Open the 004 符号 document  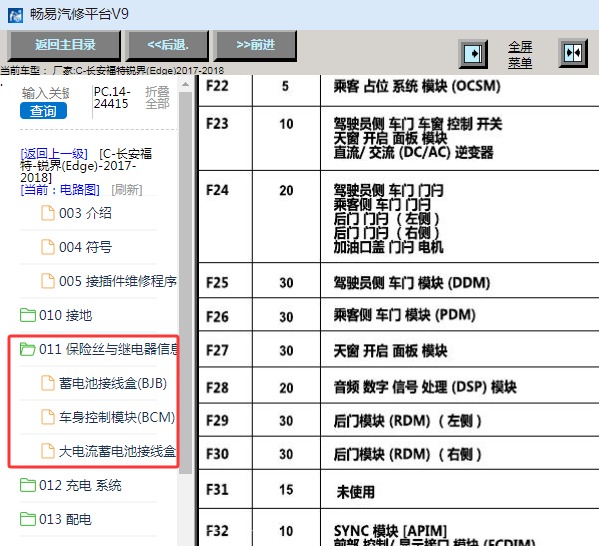(85, 247)
